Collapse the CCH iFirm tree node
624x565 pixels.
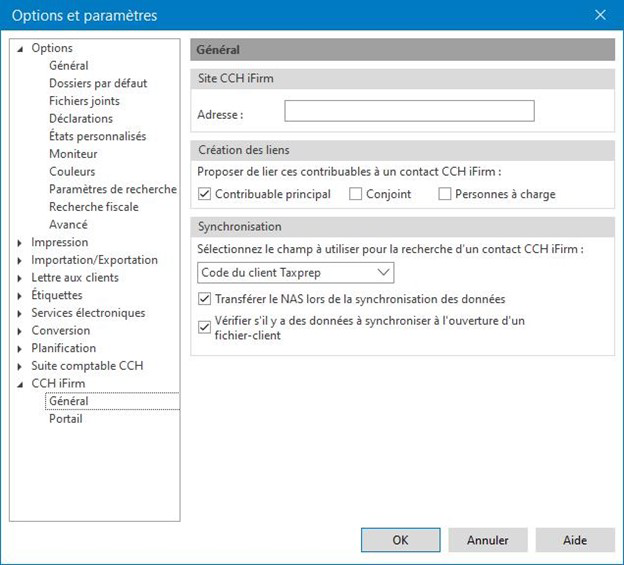pyautogui.click(x=20, y=385)
